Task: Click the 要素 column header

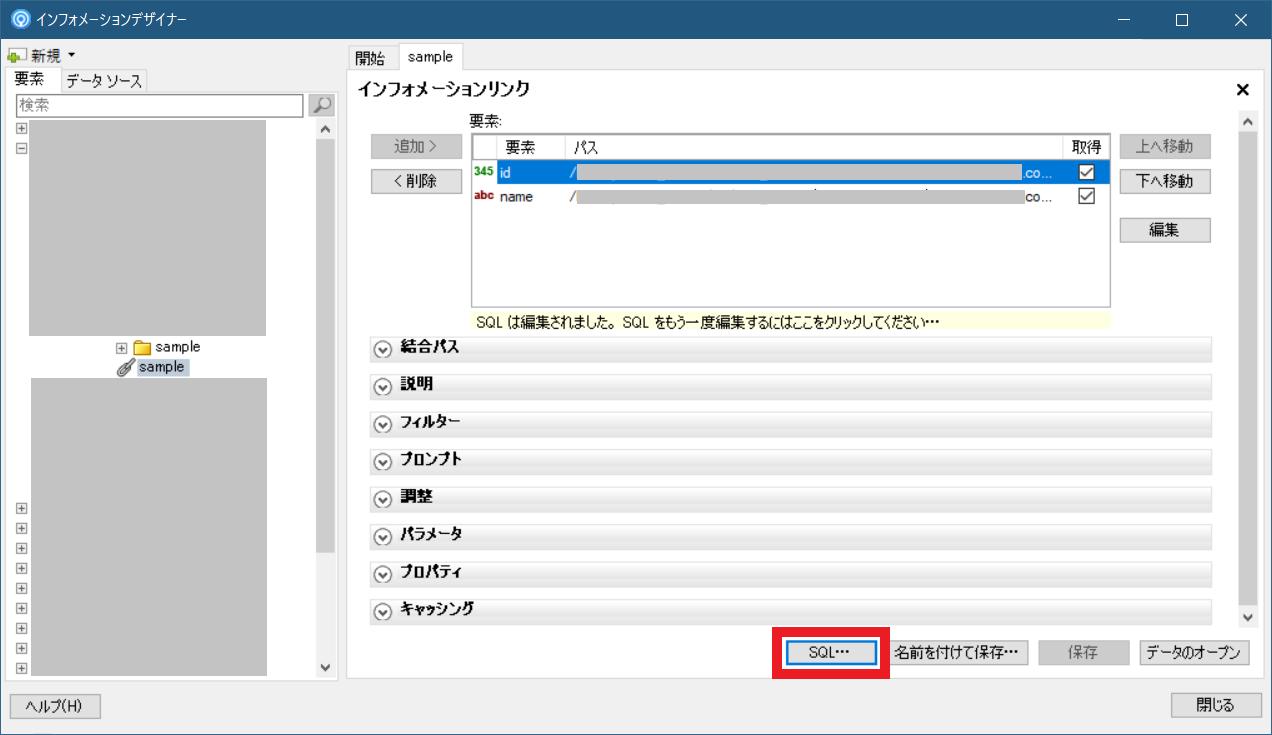Action: tap(531, 147)
